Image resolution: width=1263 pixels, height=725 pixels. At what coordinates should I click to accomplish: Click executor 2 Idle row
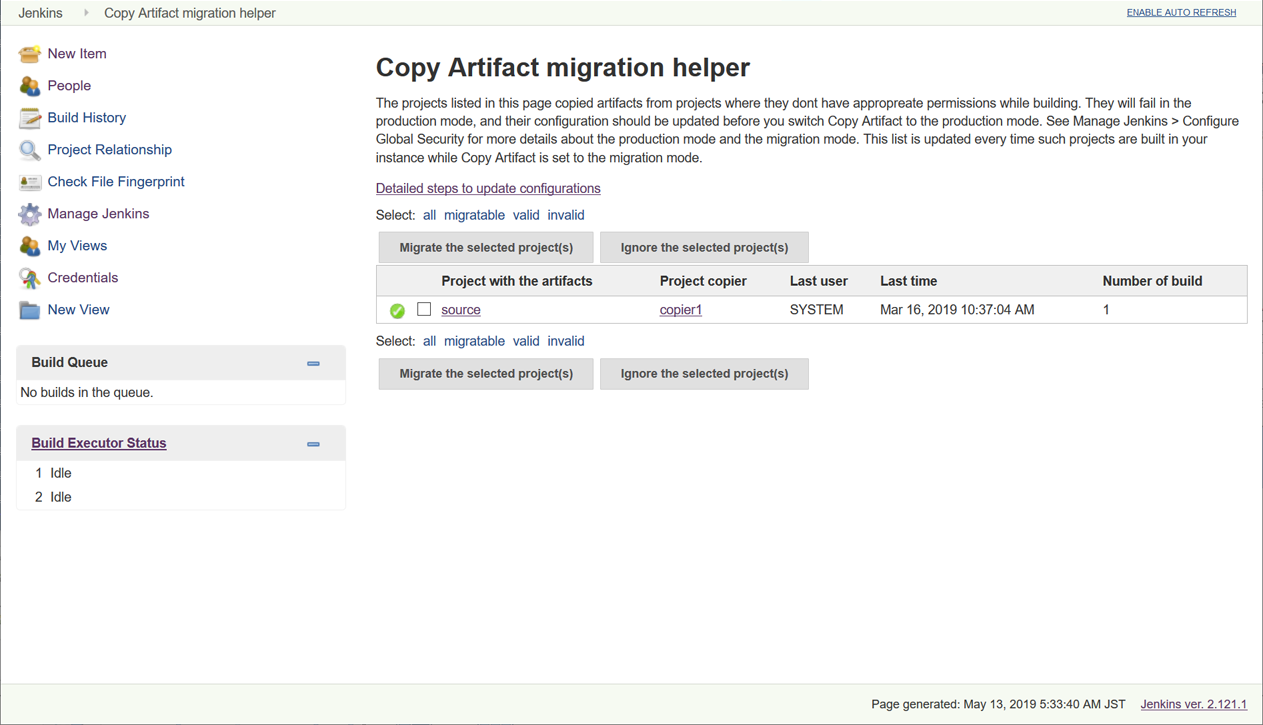(181, 497)
